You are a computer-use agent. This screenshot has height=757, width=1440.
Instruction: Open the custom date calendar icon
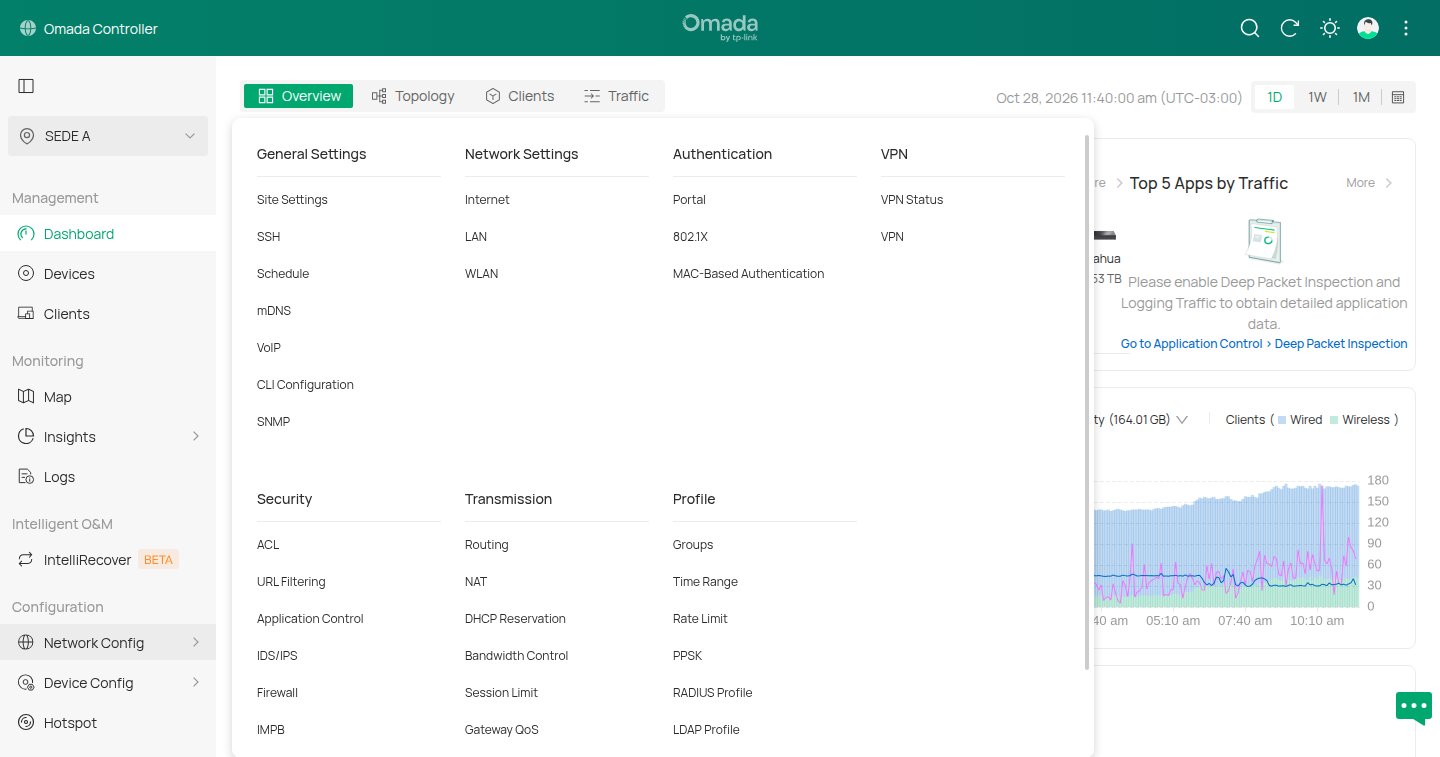click(1398, 97)
